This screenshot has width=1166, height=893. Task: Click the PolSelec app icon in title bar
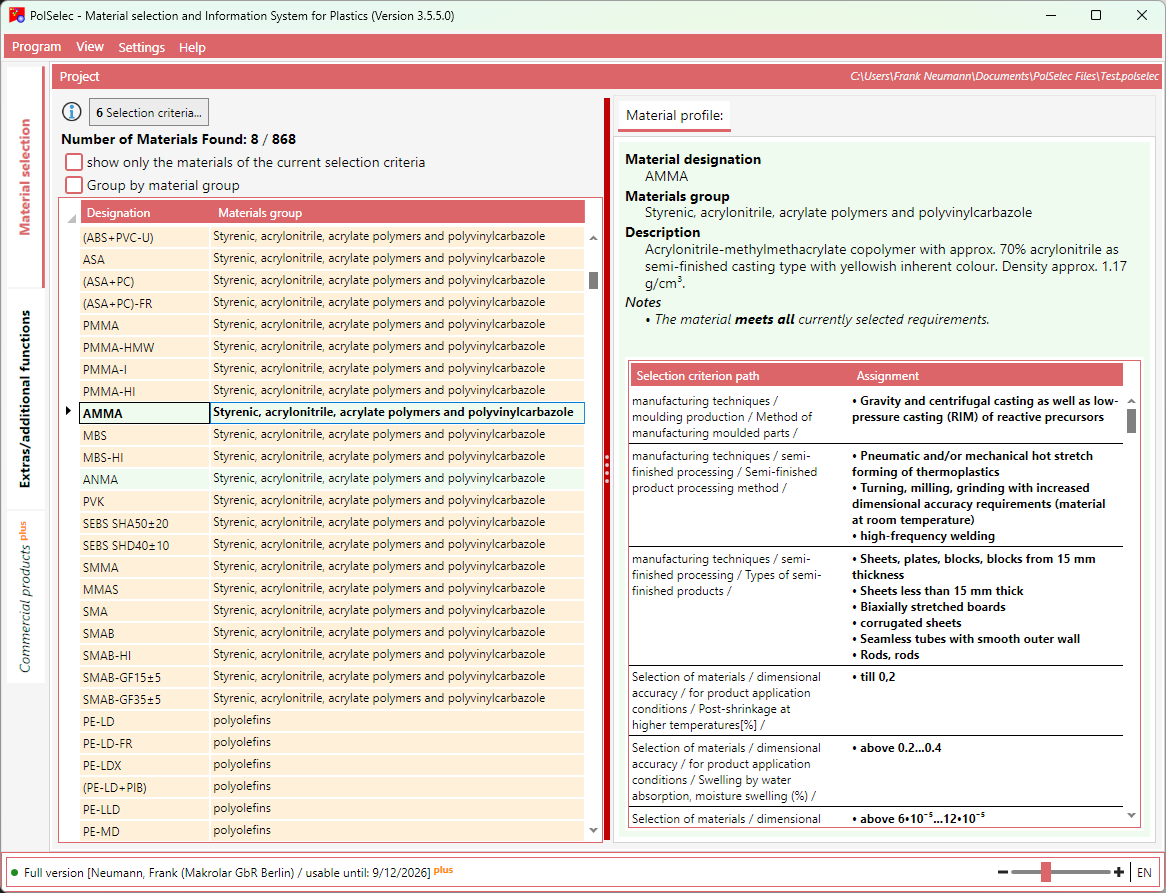pyautogui.click(x=17, y=15)
